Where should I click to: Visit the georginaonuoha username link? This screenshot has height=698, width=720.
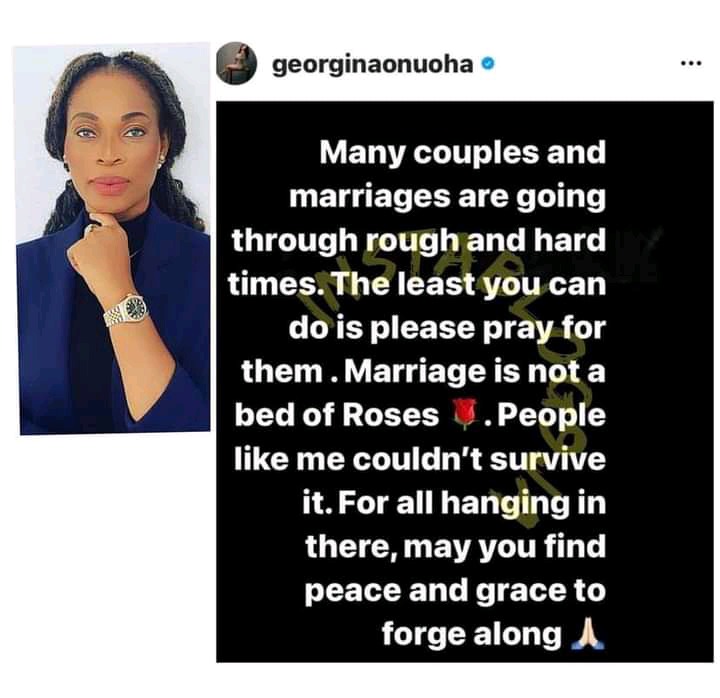372,65
